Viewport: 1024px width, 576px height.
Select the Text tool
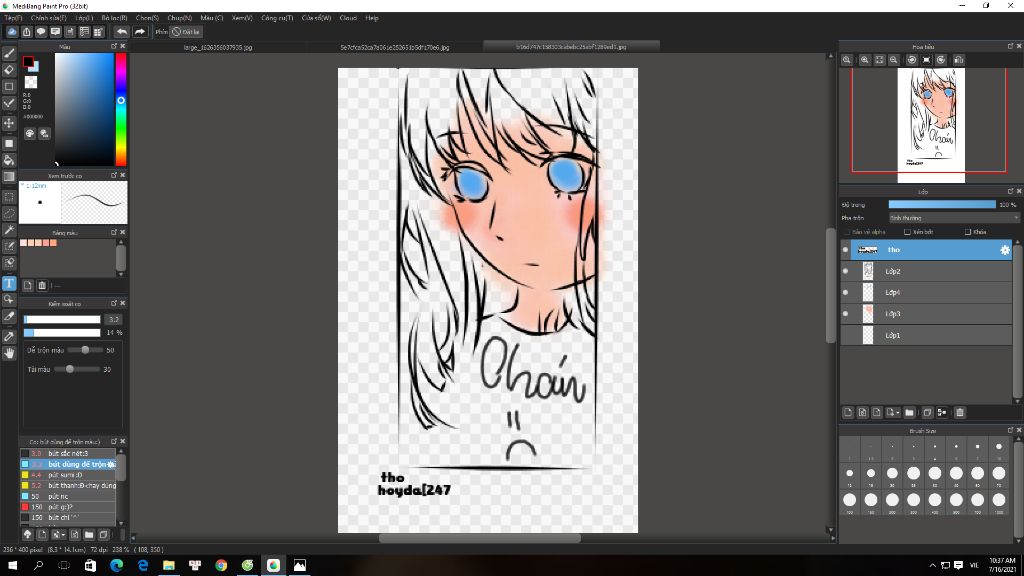click(x=9, y=283)
